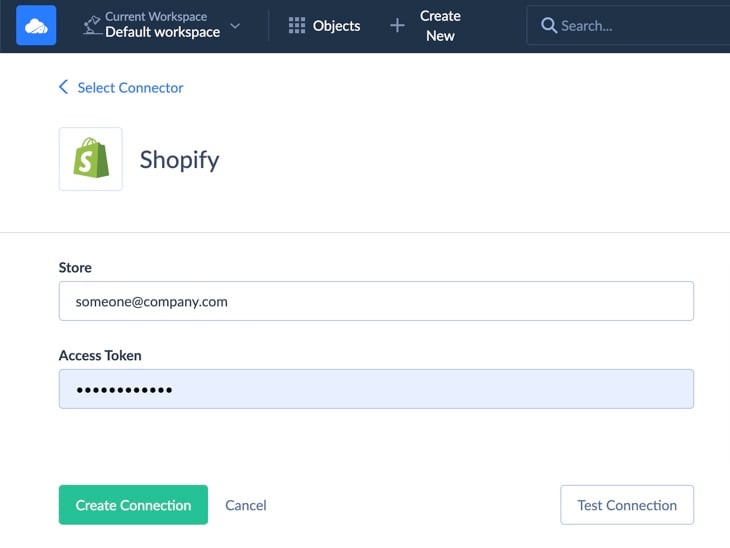Click the Skyvia cloud logo
730x548 pixels.
coord(36,25)
